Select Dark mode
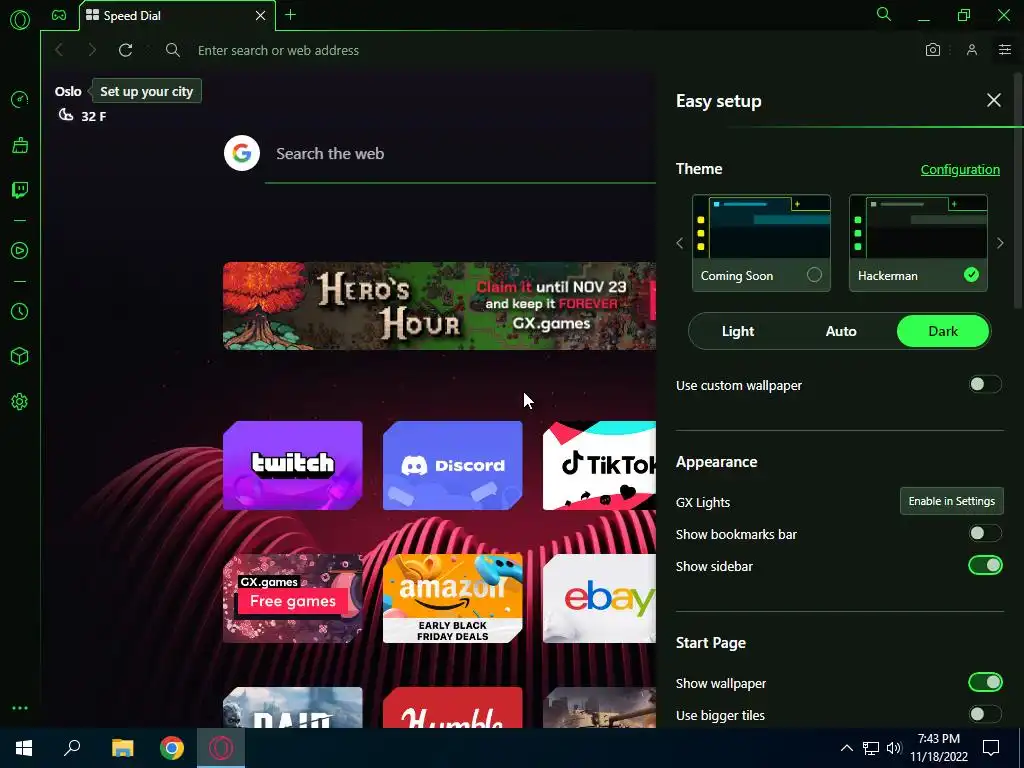Screen dimensions: 1024x768 pos(943,331)
